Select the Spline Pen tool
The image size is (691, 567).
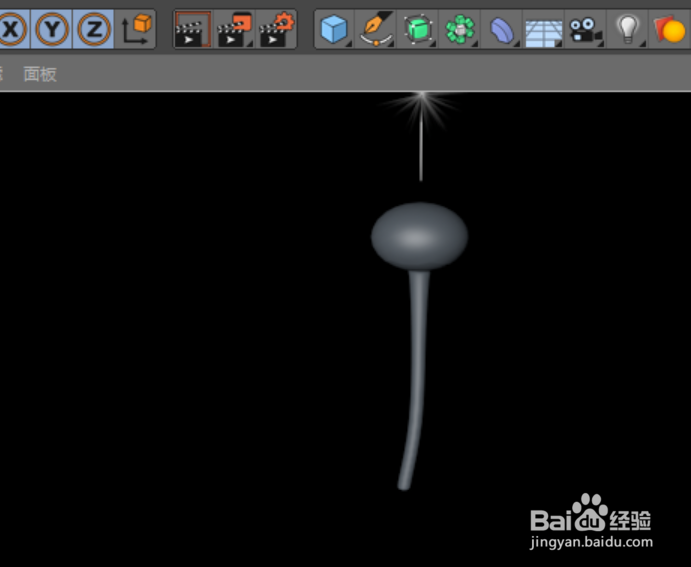tap(376, 29)
